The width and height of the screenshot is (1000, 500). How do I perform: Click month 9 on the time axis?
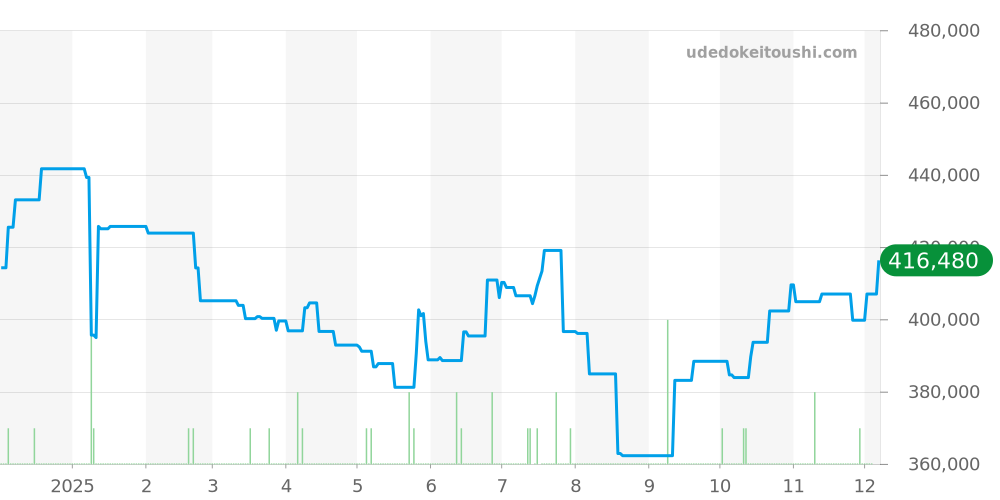tap(648, 486)
